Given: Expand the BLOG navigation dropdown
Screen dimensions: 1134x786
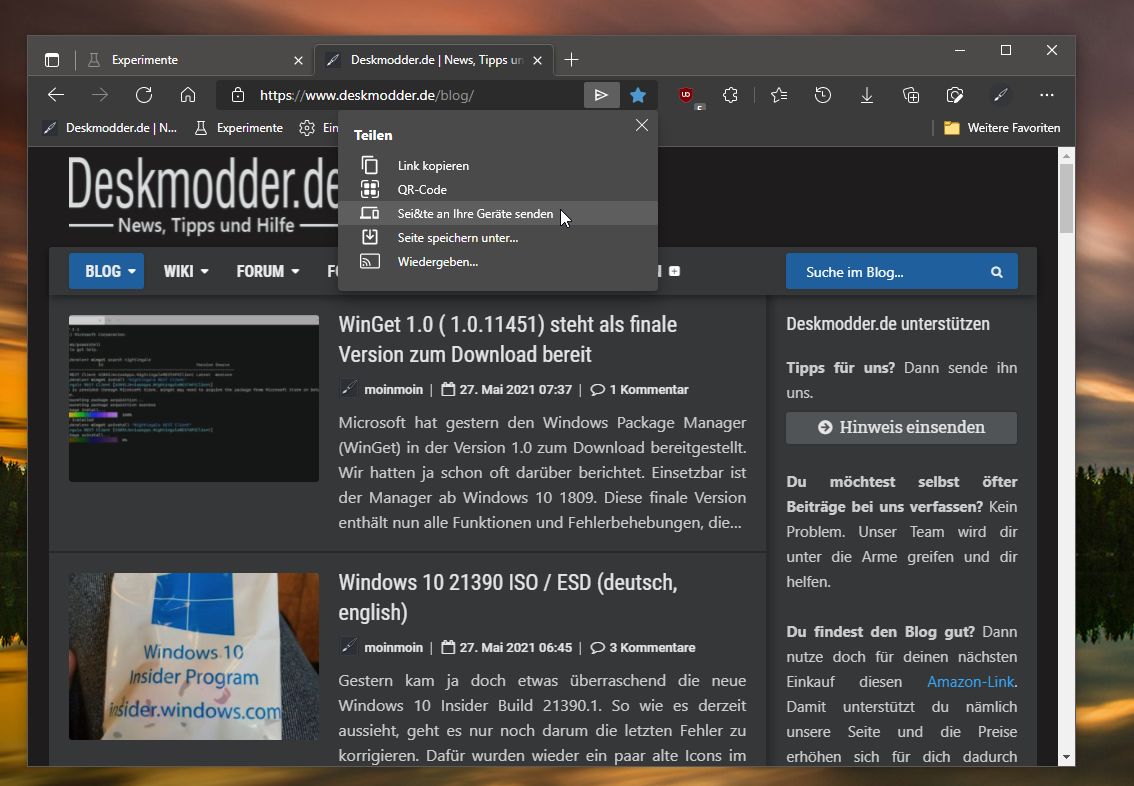Looking at the screenshot, I should tap(106, 271).
